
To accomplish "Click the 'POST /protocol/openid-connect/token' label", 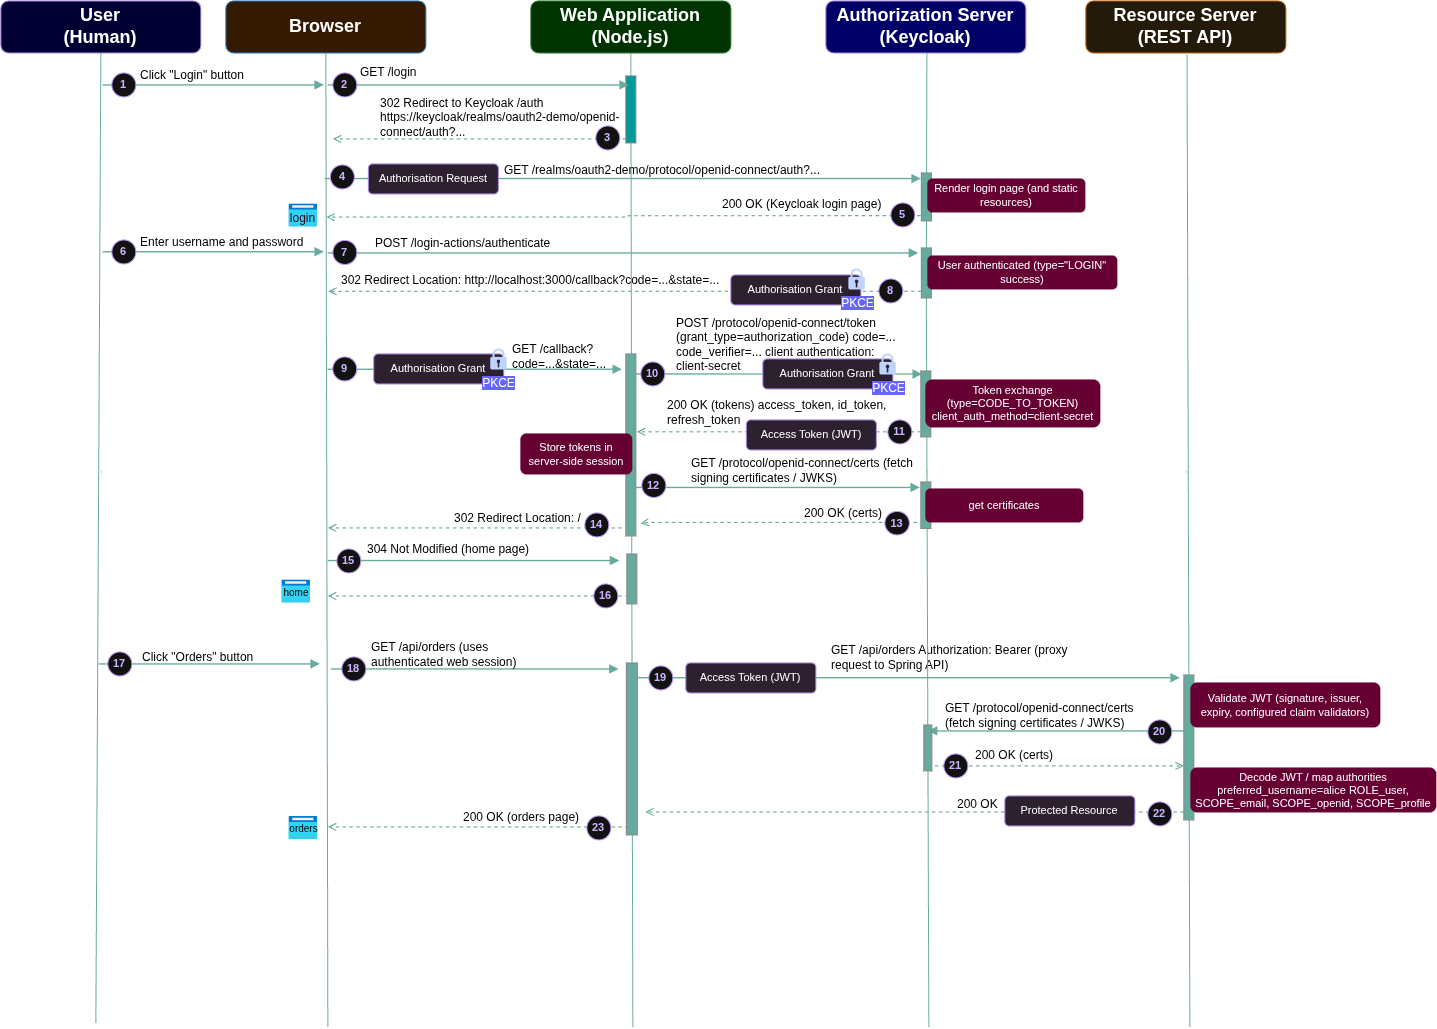I will coord(785,344).
